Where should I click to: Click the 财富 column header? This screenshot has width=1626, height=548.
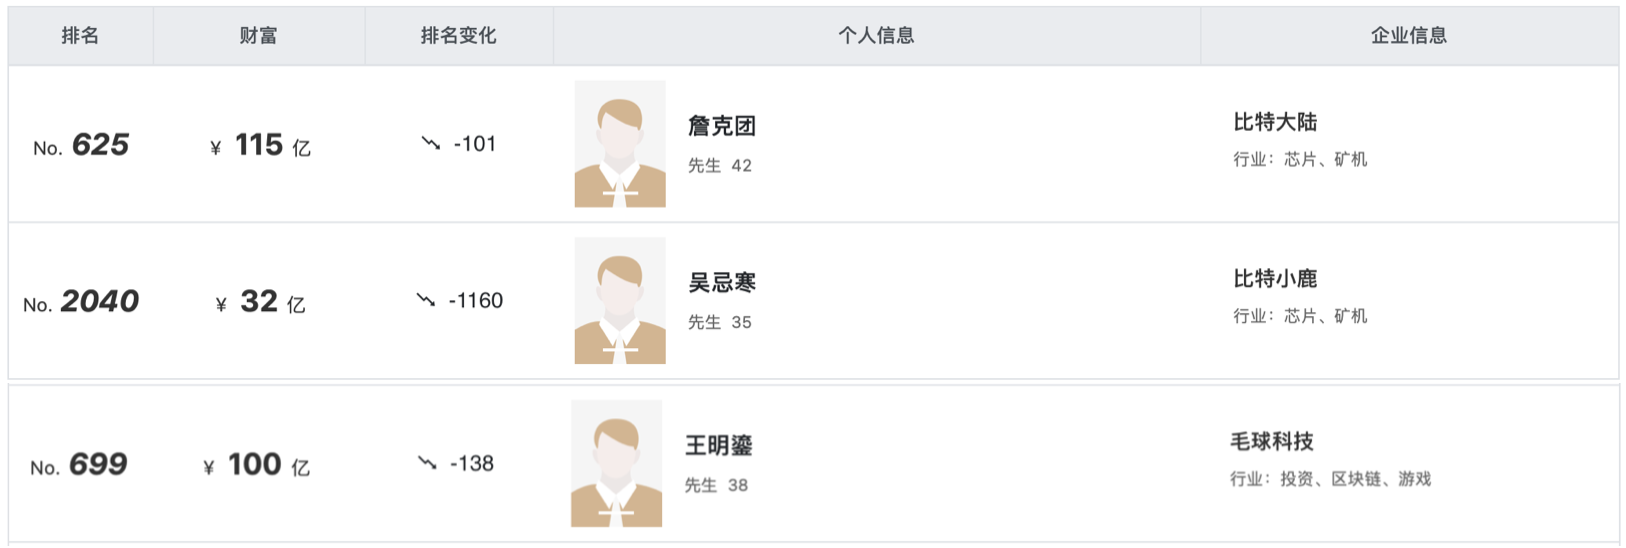tap(258, 36)
